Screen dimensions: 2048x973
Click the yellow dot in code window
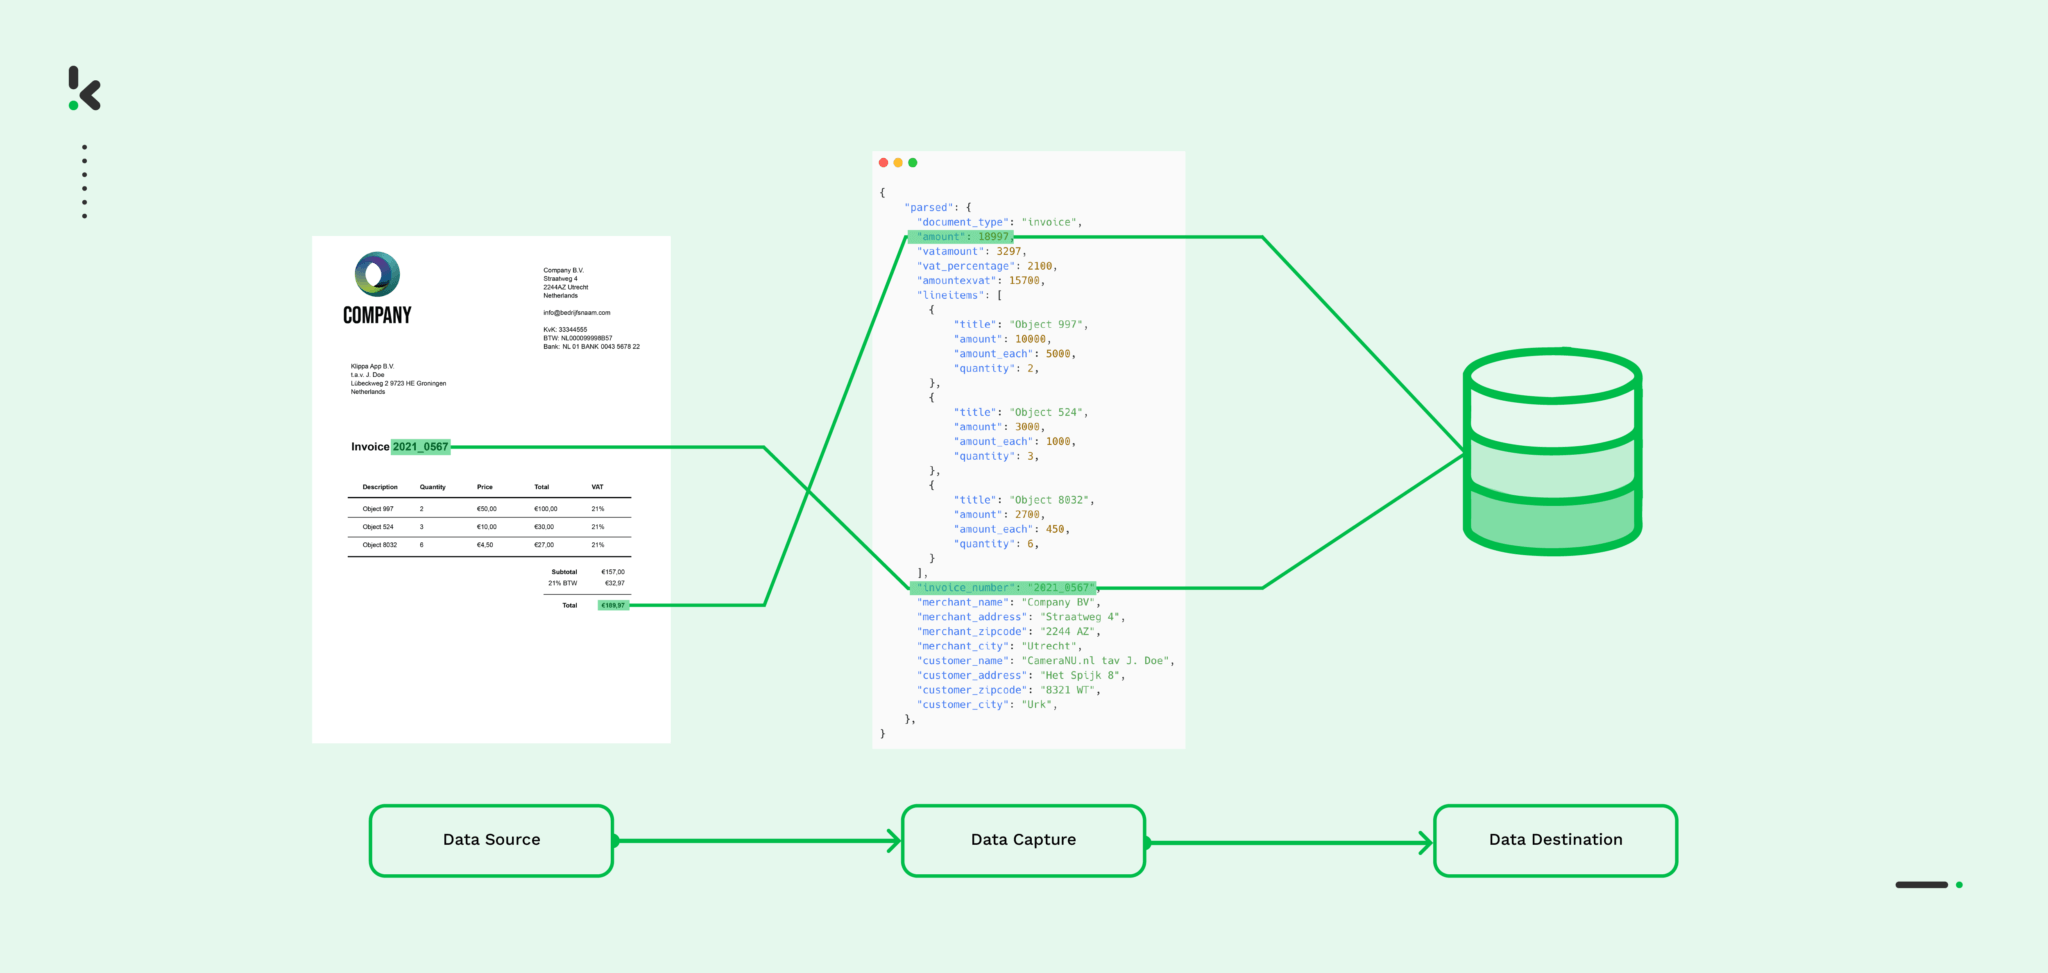(x=898, y=163)
